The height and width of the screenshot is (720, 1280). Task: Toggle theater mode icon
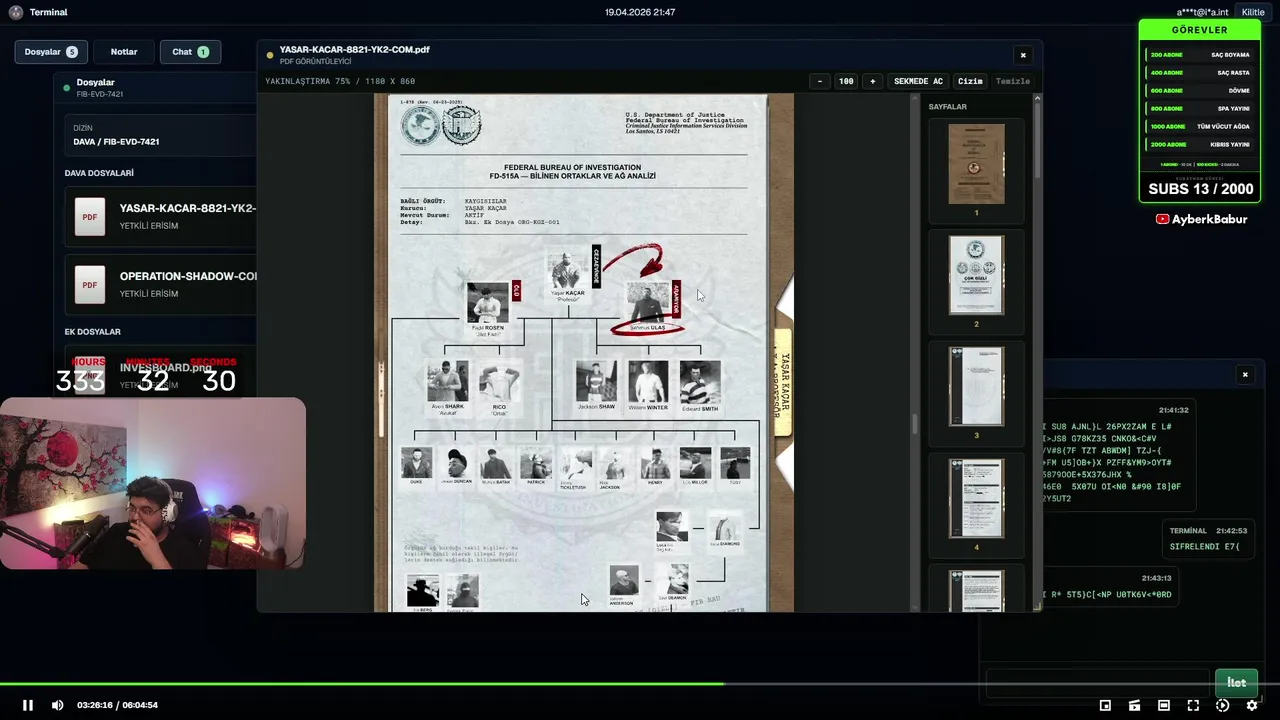[1163, 705]
